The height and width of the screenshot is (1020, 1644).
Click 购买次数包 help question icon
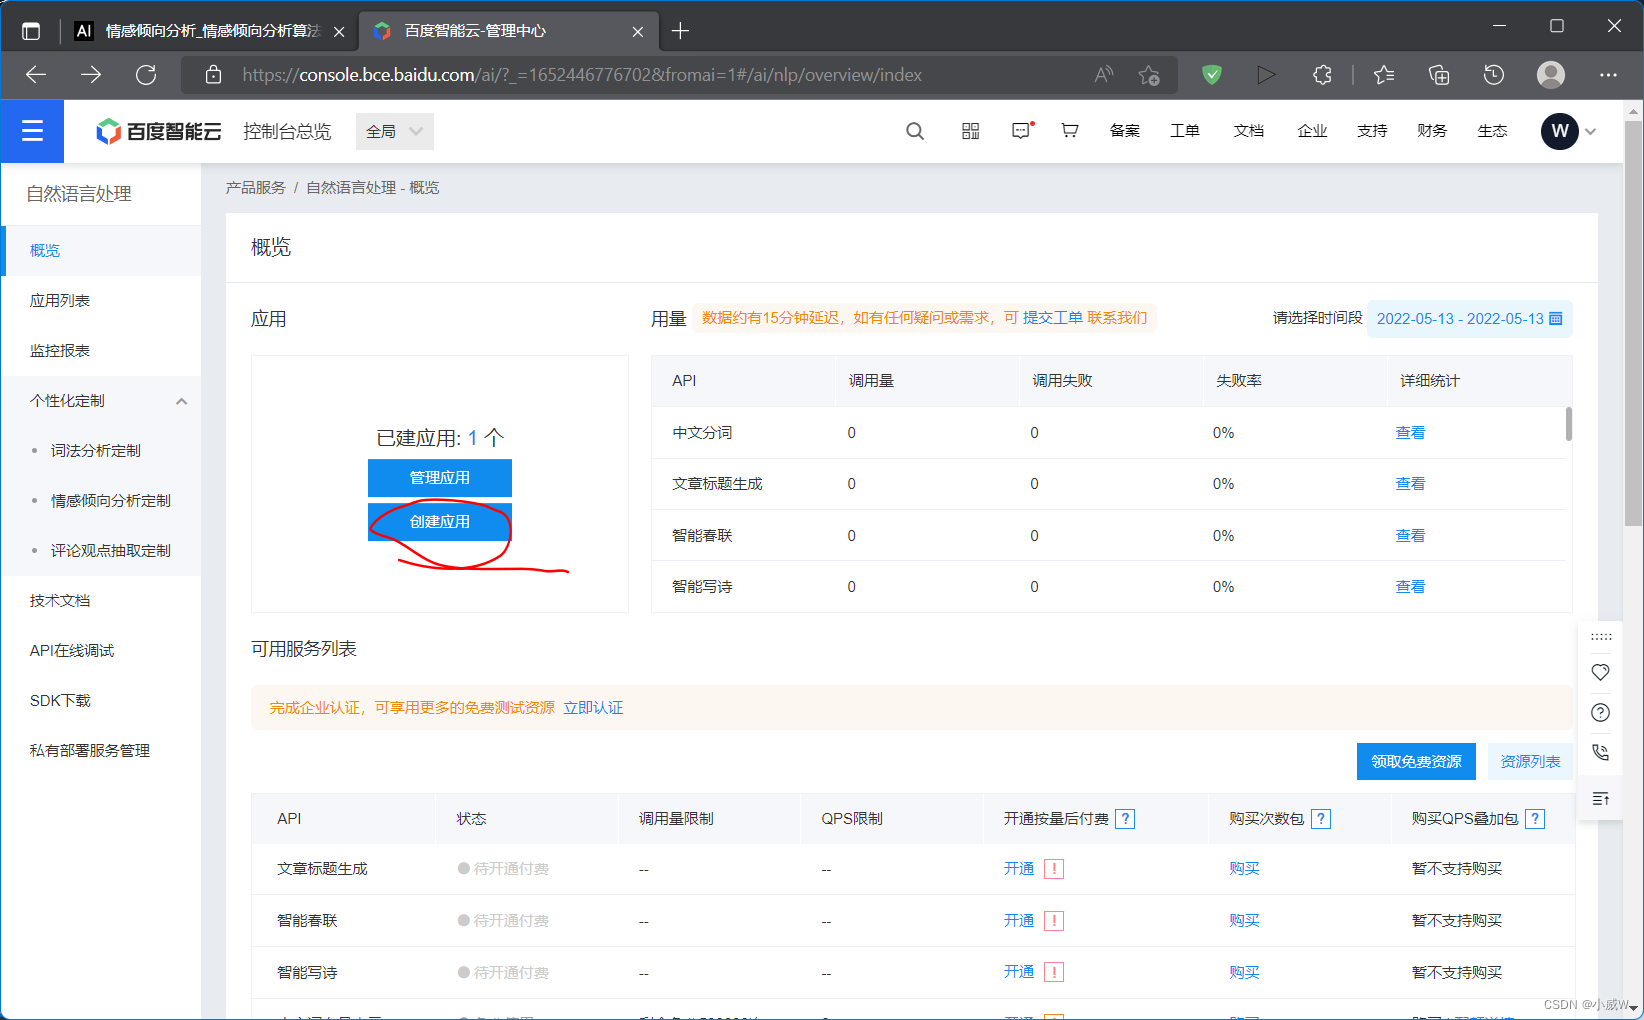coord(1321,819)
